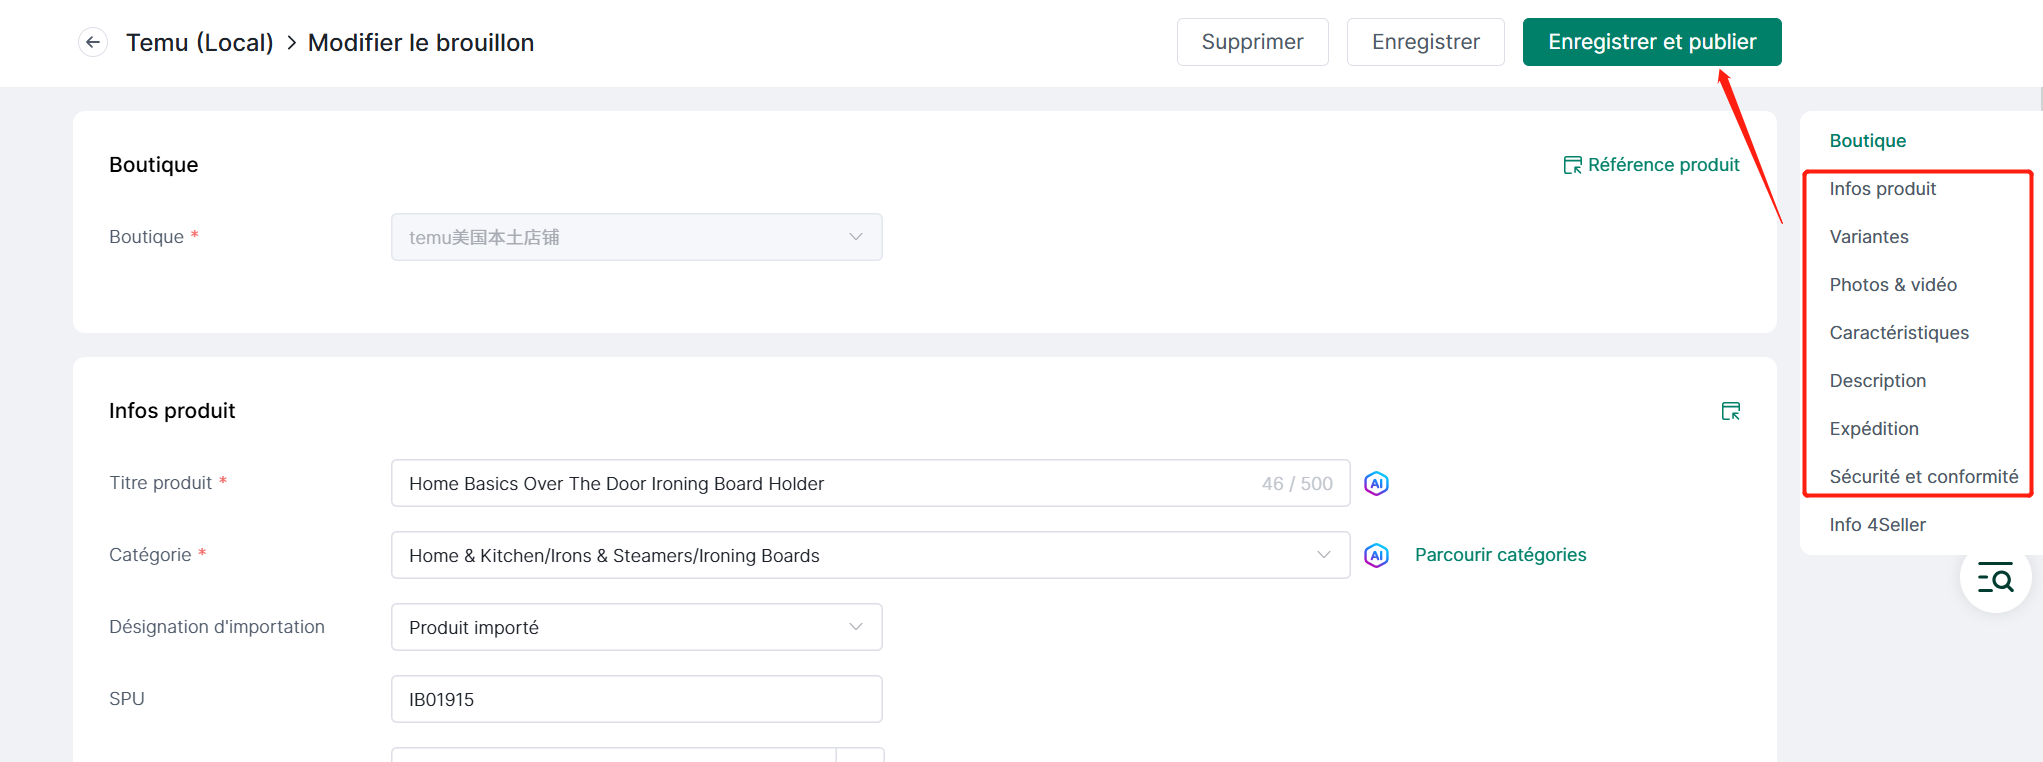Click Référence produit link
Screen dimensions: 2043x762
pyautogui.click(x=1651, y=165)
